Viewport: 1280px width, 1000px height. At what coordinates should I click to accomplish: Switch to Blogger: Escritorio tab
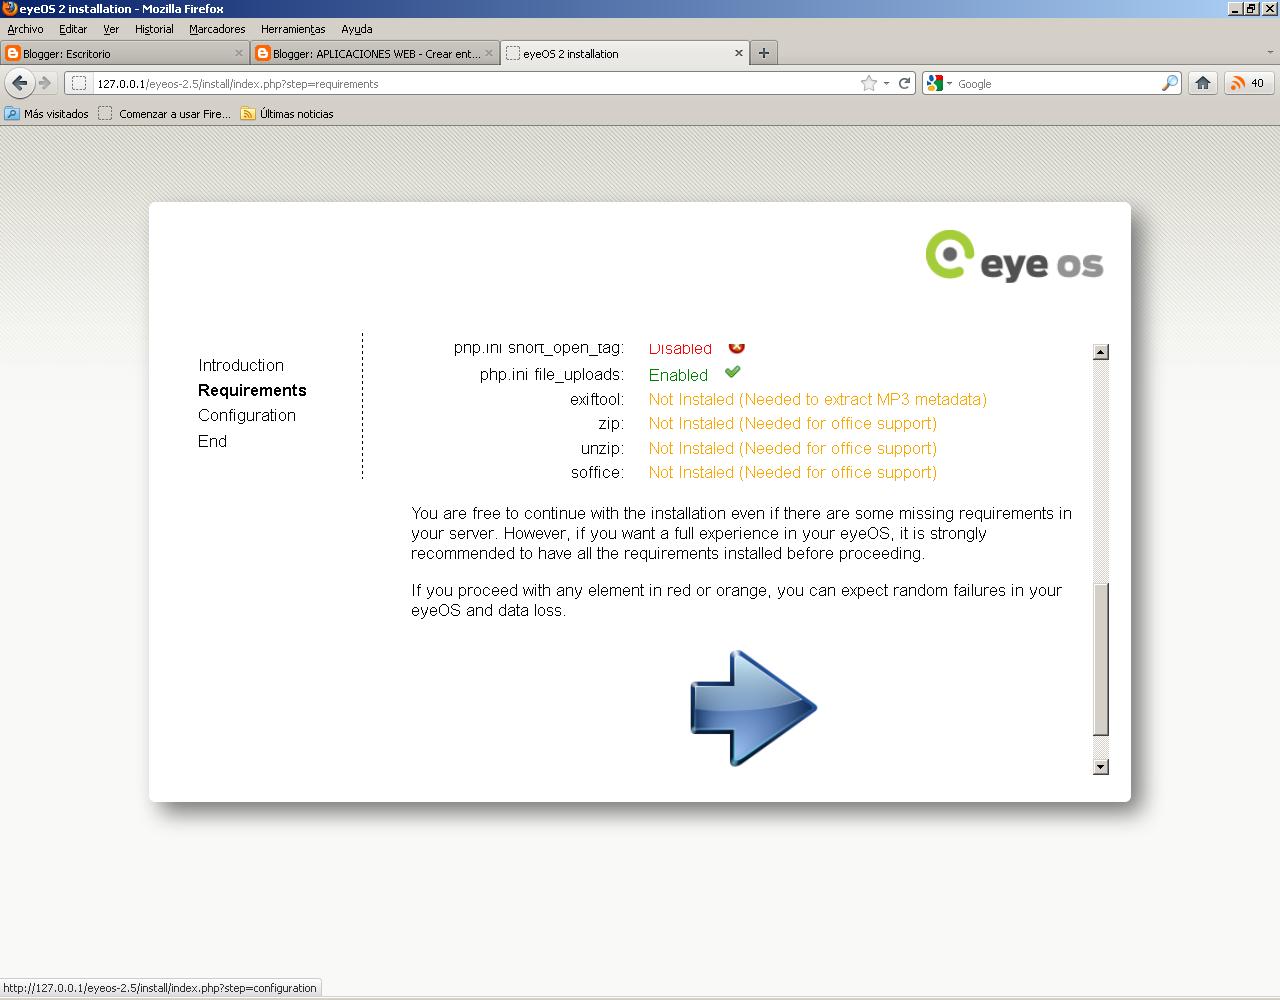pos(125,53)
